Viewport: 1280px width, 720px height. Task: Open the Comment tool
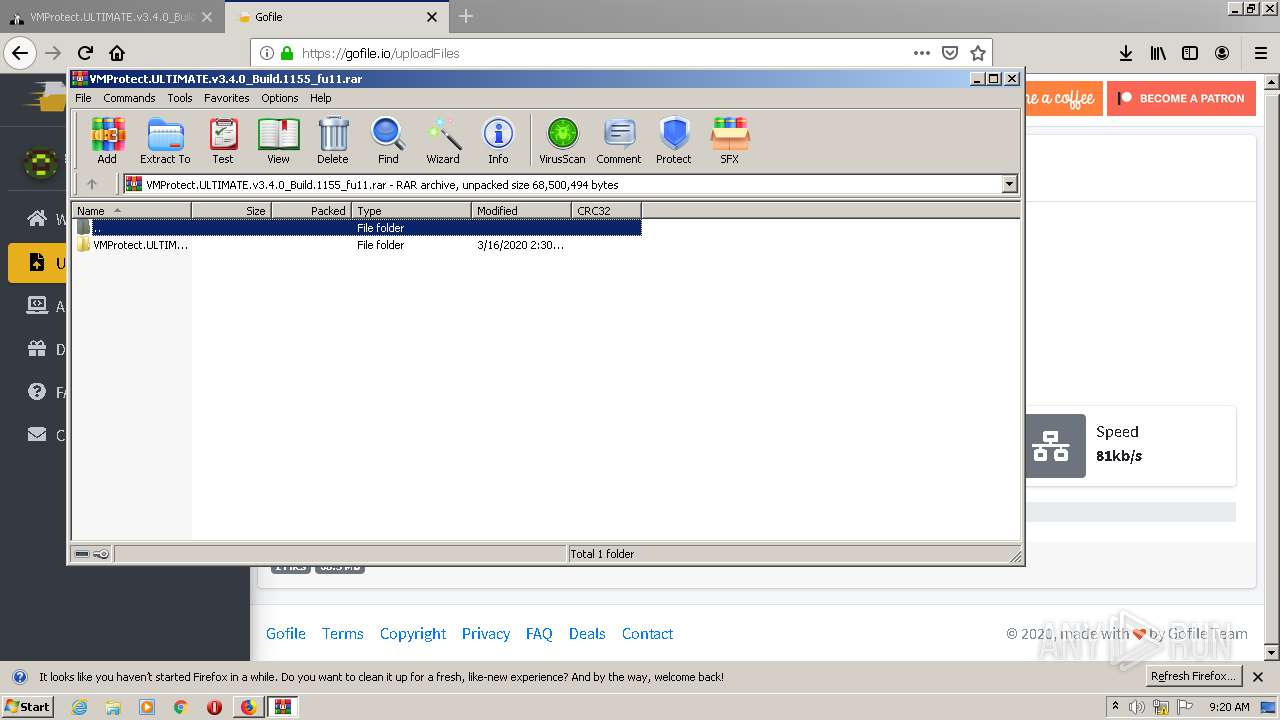click(x=619, y=140)
